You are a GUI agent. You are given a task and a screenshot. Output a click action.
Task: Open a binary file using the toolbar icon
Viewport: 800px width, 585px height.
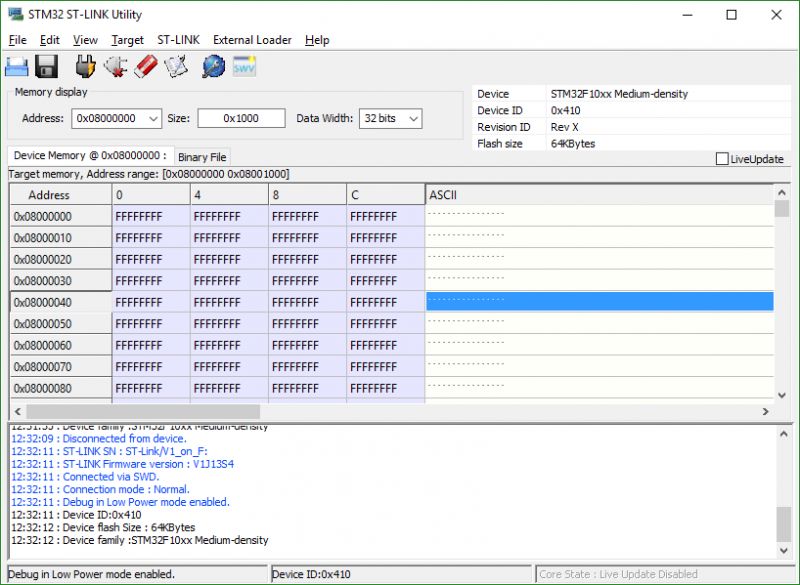click(x=15, y=65)
